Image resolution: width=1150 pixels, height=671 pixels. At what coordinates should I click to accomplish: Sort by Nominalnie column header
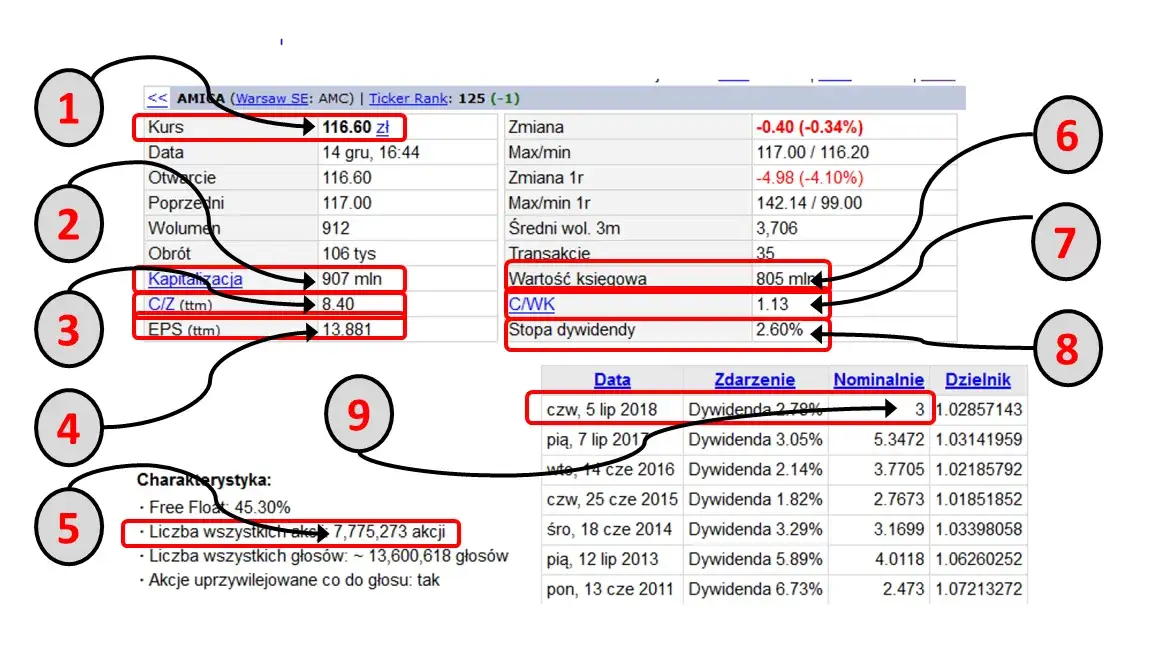pos(879,379)
